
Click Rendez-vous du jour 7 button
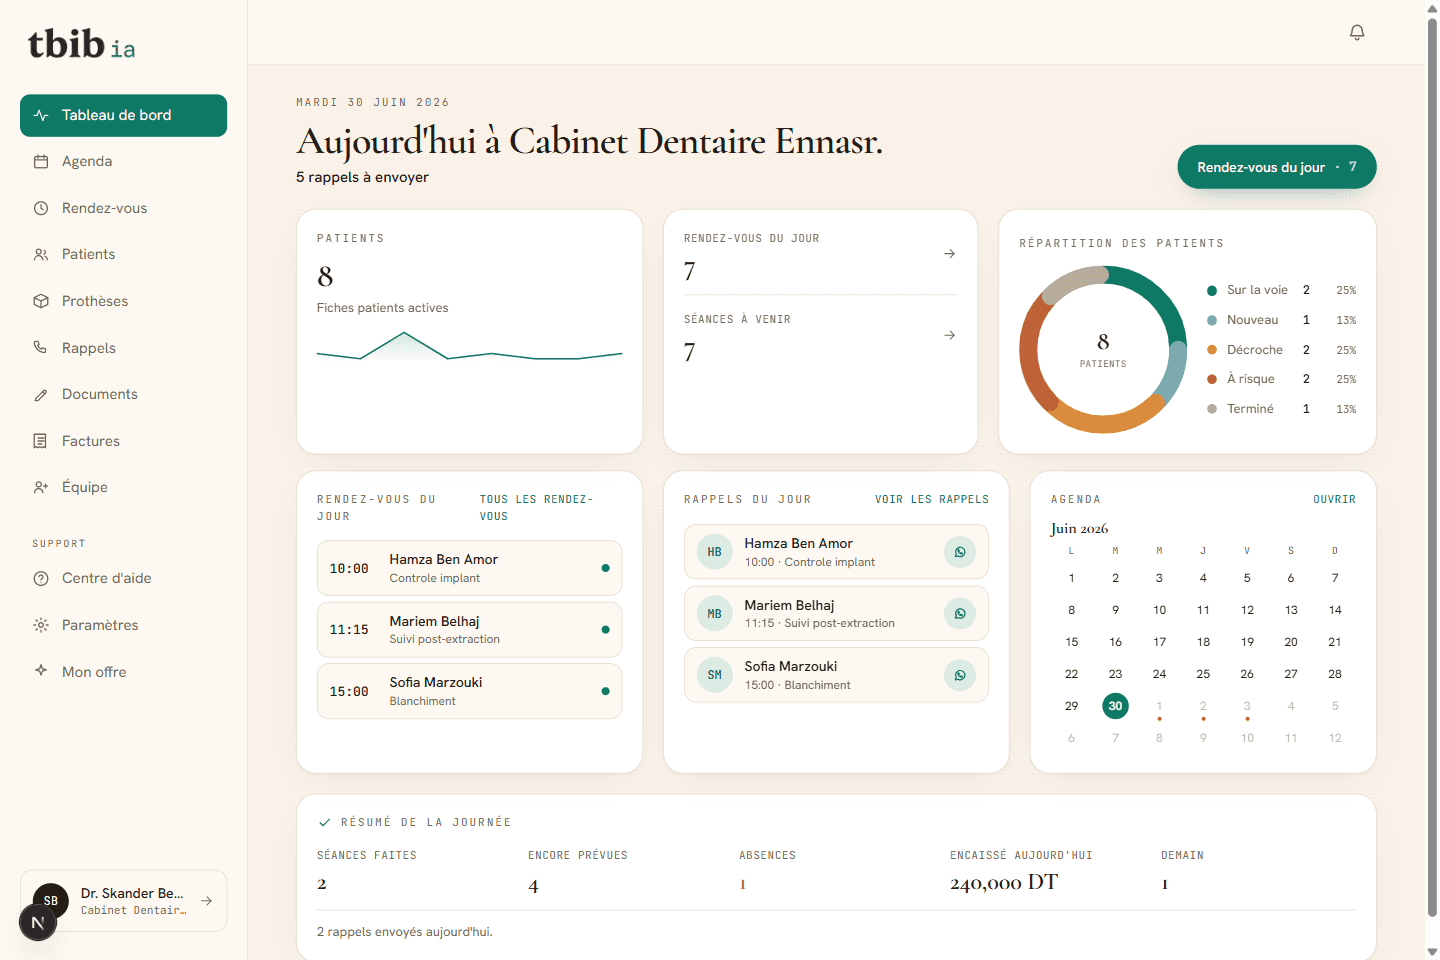pos(1277,167)
